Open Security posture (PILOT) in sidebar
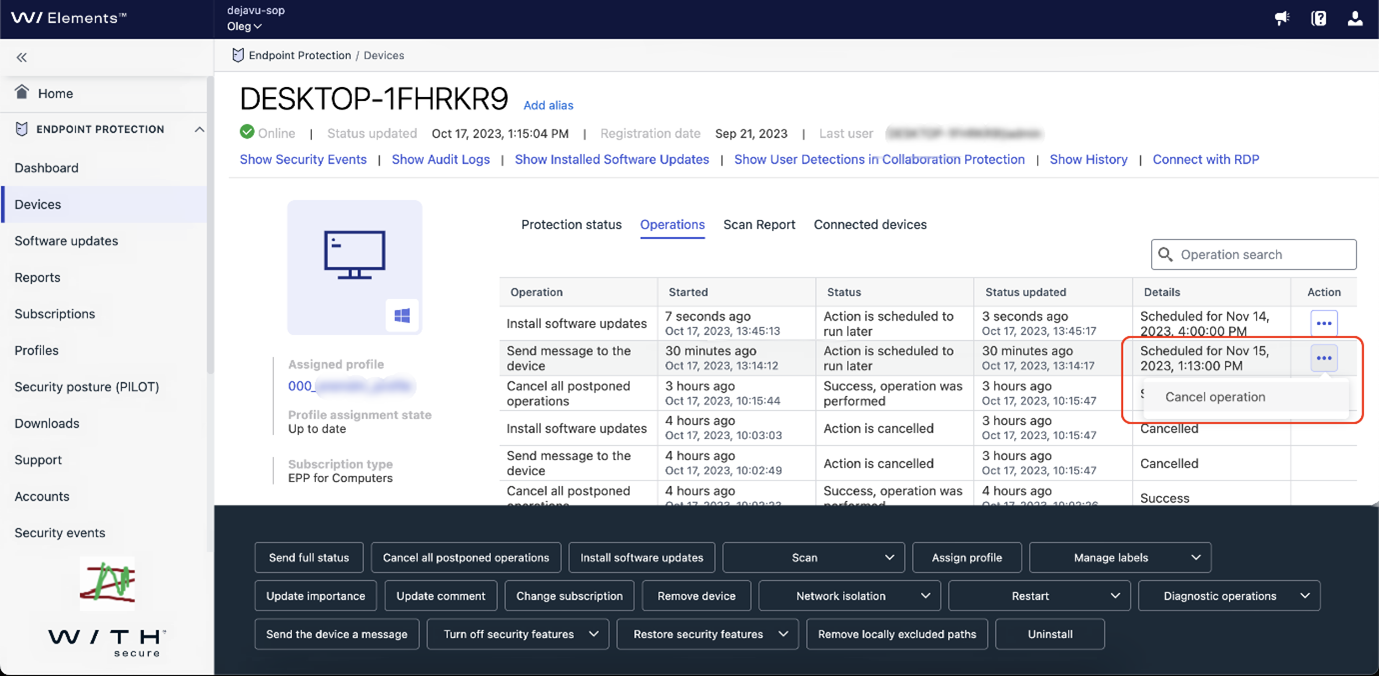The height and width of the screenshot is (676, 1379). coord(87,387)
